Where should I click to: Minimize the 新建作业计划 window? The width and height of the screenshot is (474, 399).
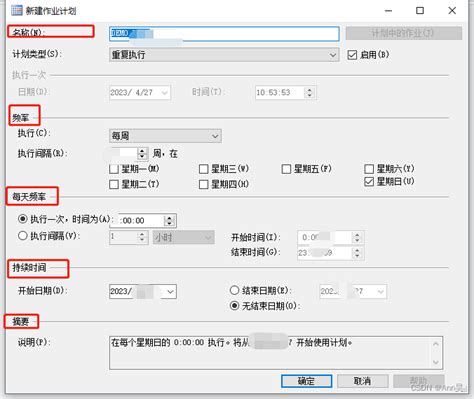click(x=388, y=11)
